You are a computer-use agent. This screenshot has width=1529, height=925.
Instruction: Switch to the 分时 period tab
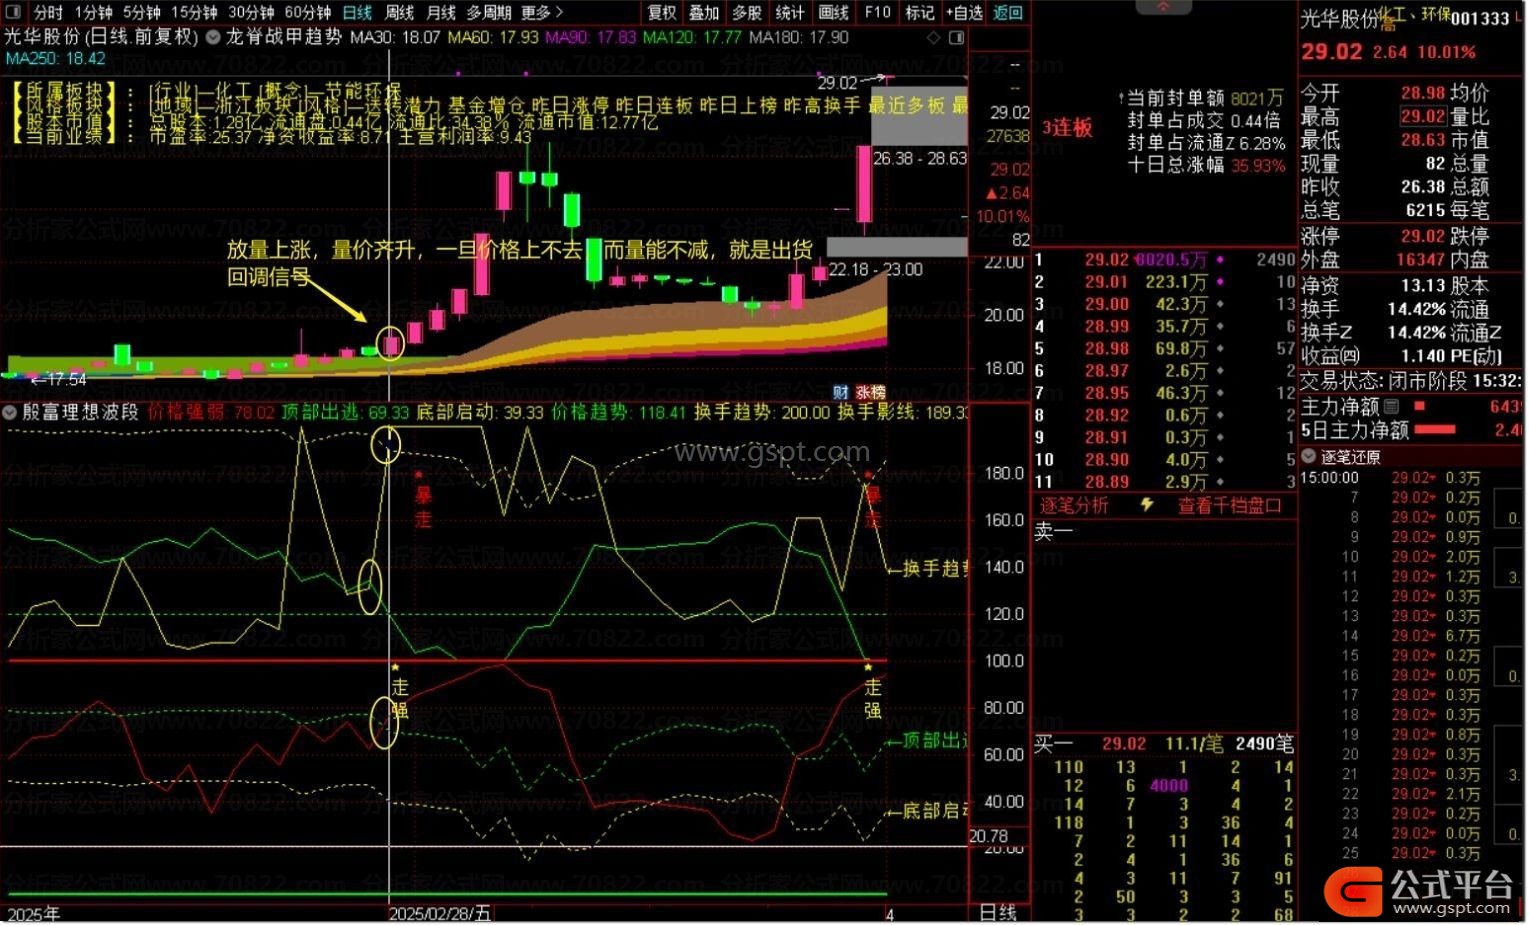48,12
